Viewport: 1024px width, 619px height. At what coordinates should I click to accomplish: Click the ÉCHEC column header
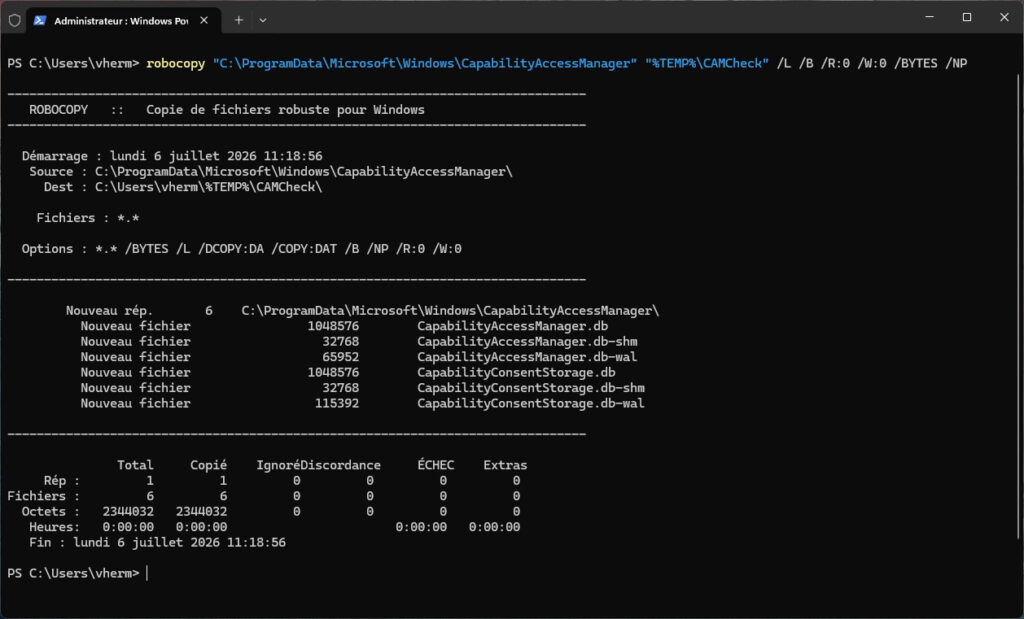tap(436, 465)
